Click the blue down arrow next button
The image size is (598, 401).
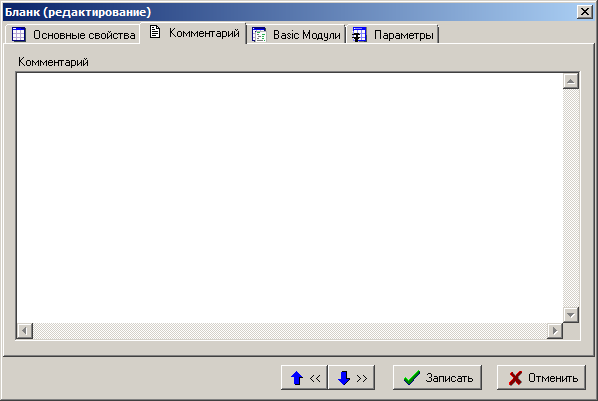351,378
